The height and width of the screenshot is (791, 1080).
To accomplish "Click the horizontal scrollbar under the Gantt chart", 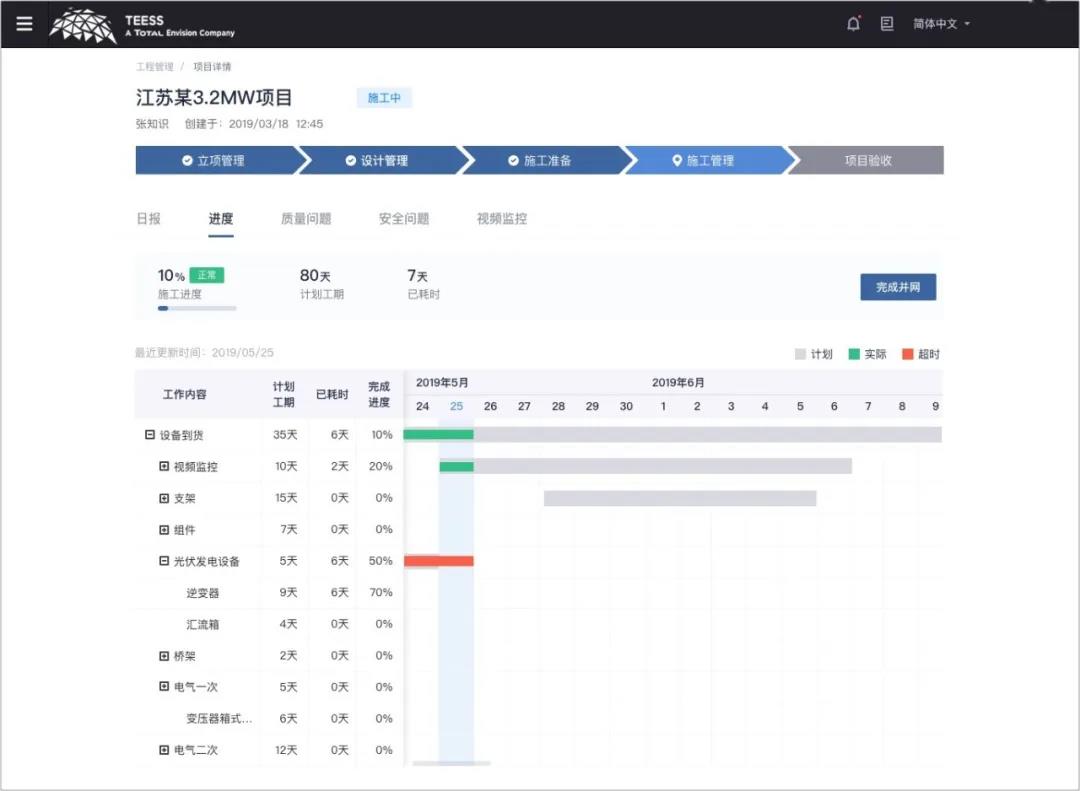I will [451, 764].
